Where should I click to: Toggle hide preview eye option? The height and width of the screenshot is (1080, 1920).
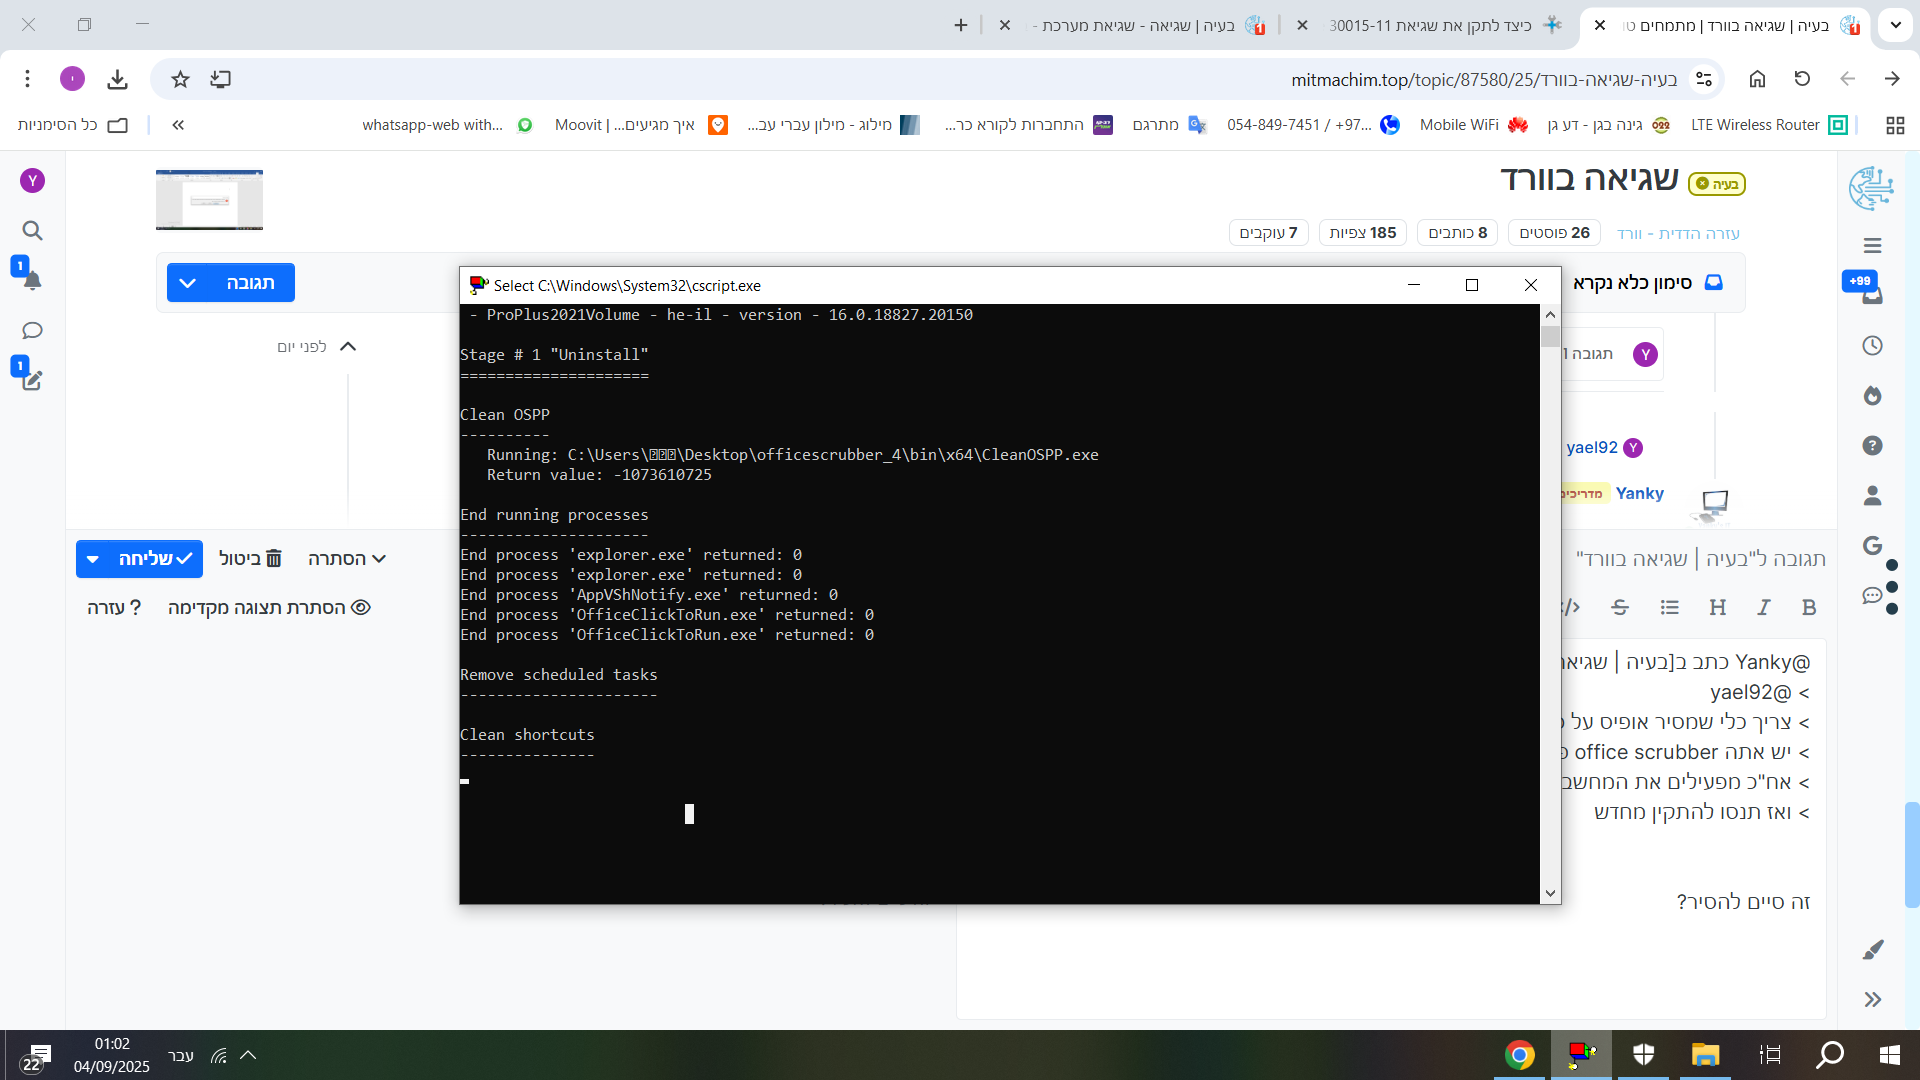[x=269, y=607]
